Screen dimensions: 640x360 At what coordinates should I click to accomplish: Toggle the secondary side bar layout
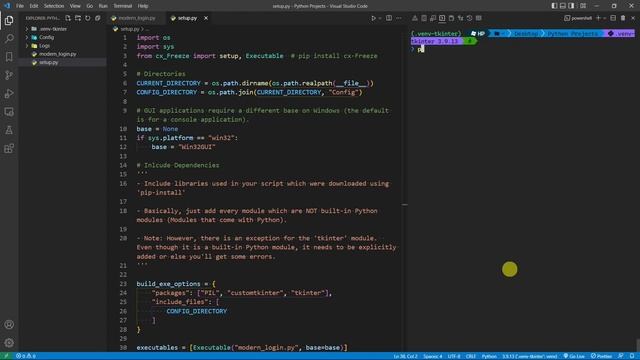tap(571, 6)
